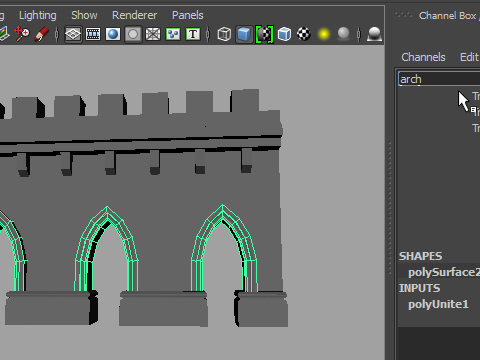Select the 2D Pan/Zoom magnifier icon
Viewport: 480px width, 360px height.
click(22, 34)
